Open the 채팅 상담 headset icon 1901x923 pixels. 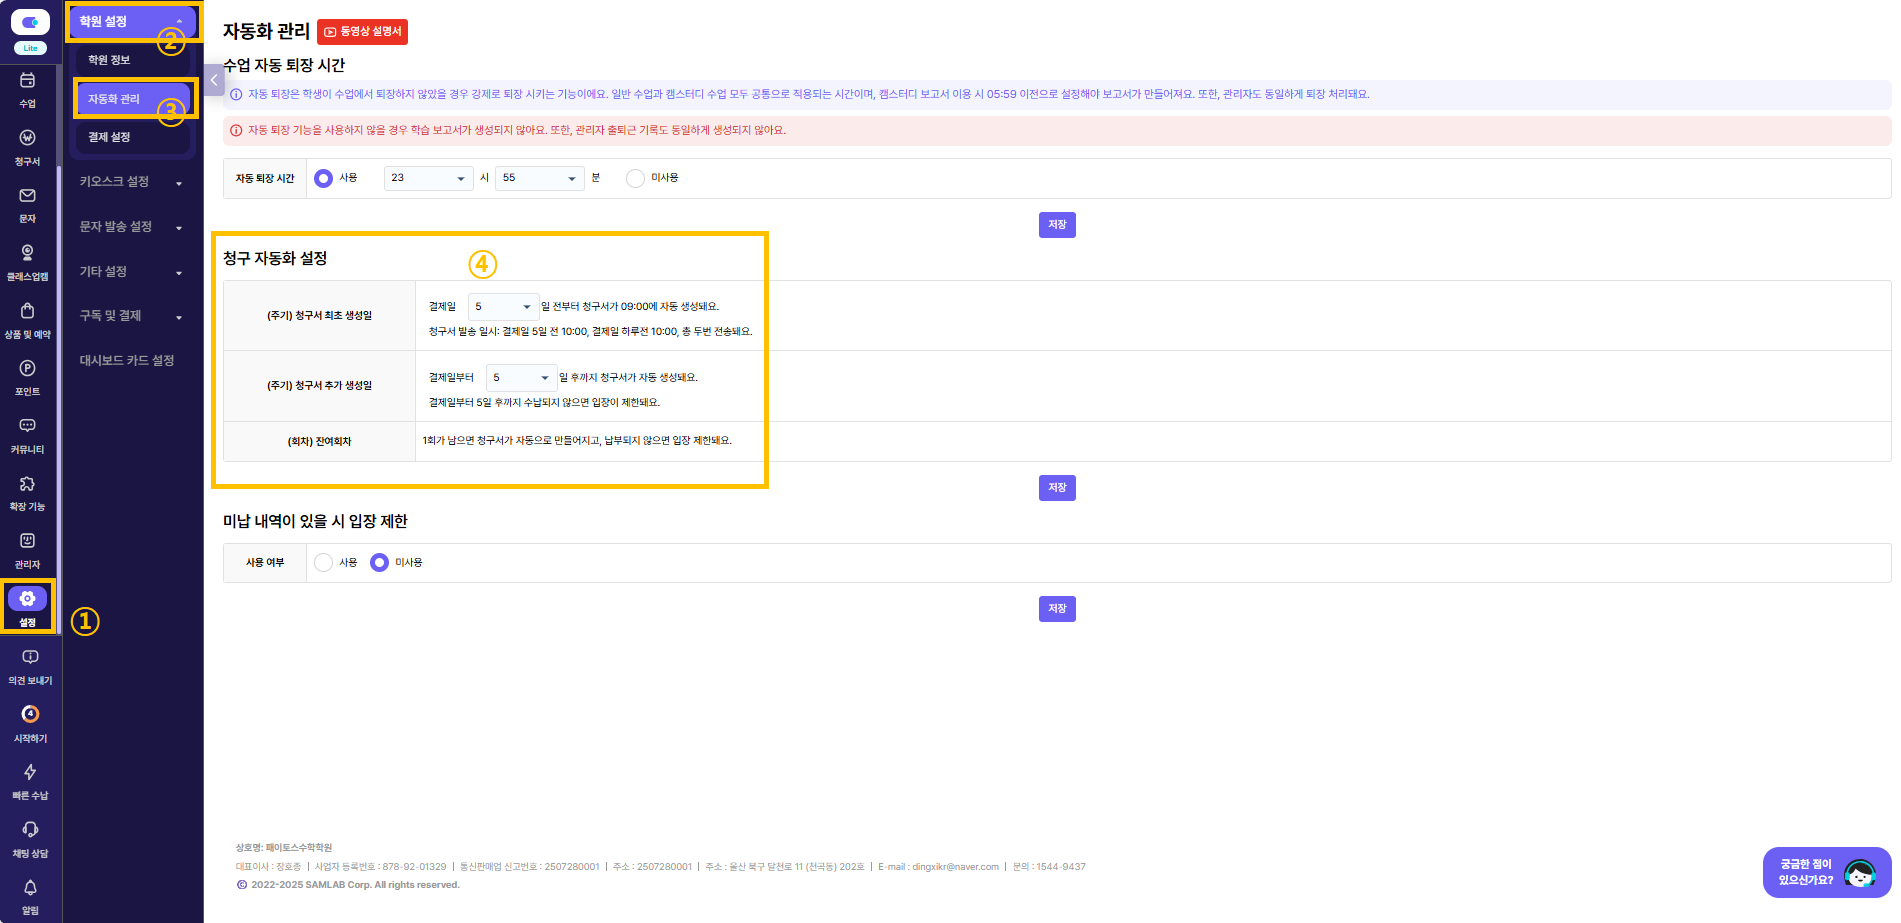[30, 830]
